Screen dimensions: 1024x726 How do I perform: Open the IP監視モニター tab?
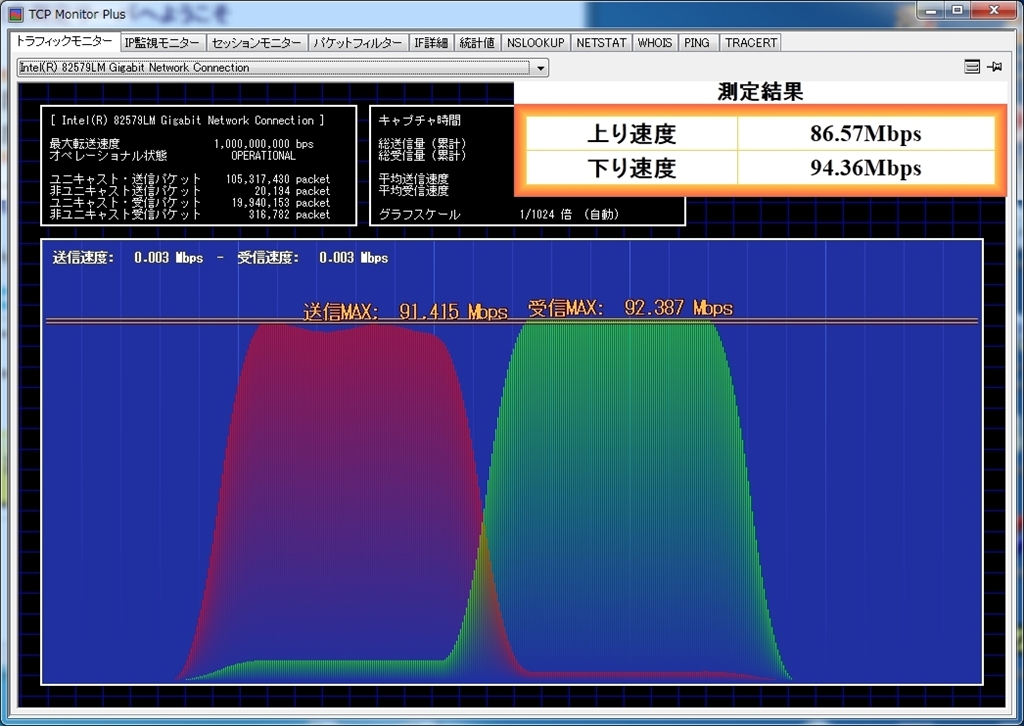tap(162, 43)
